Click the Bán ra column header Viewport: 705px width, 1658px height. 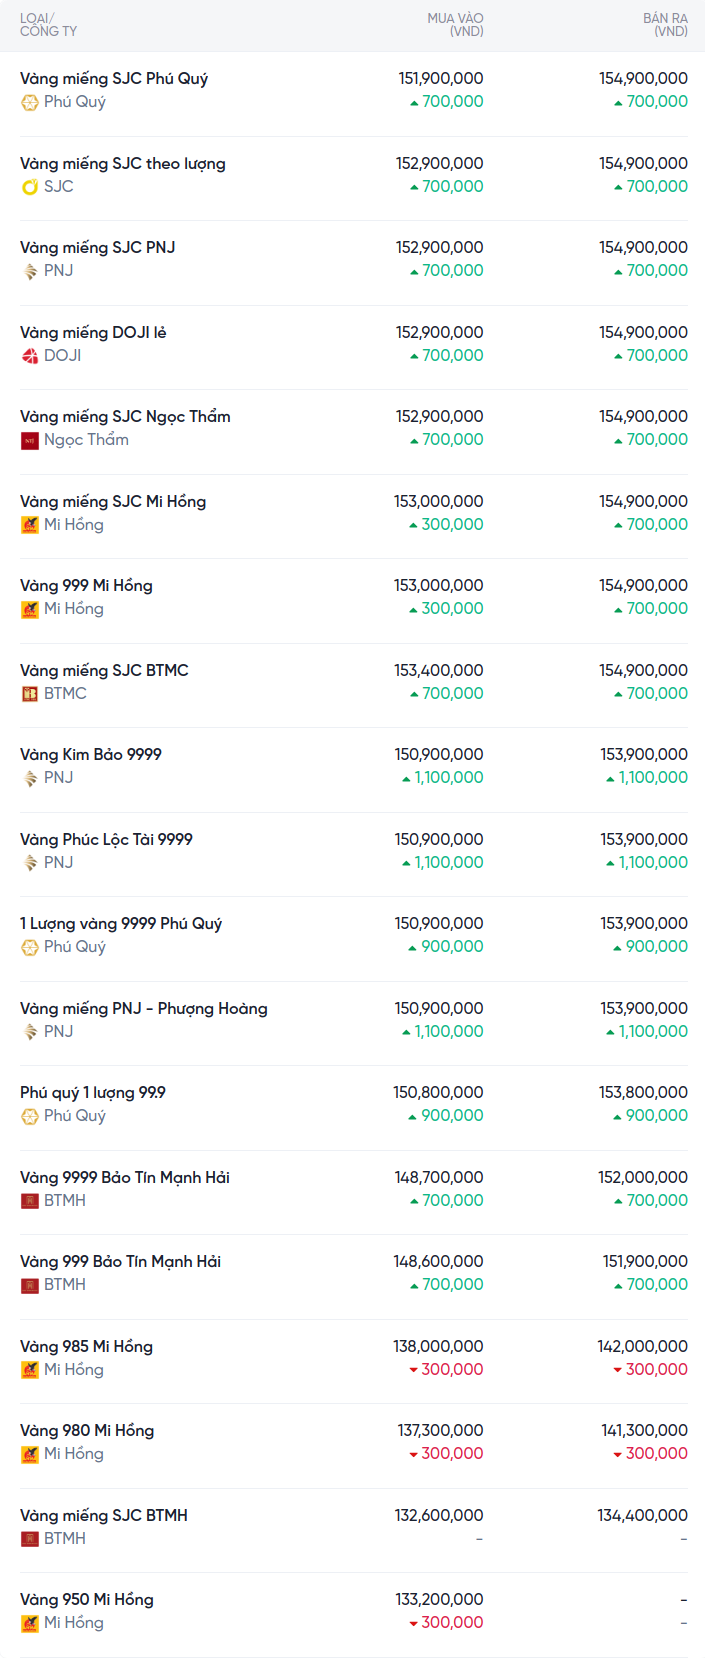[x=665, y=25]
